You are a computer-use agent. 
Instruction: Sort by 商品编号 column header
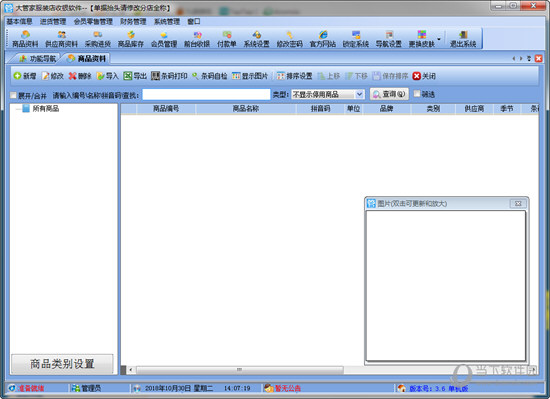(166, 109)
